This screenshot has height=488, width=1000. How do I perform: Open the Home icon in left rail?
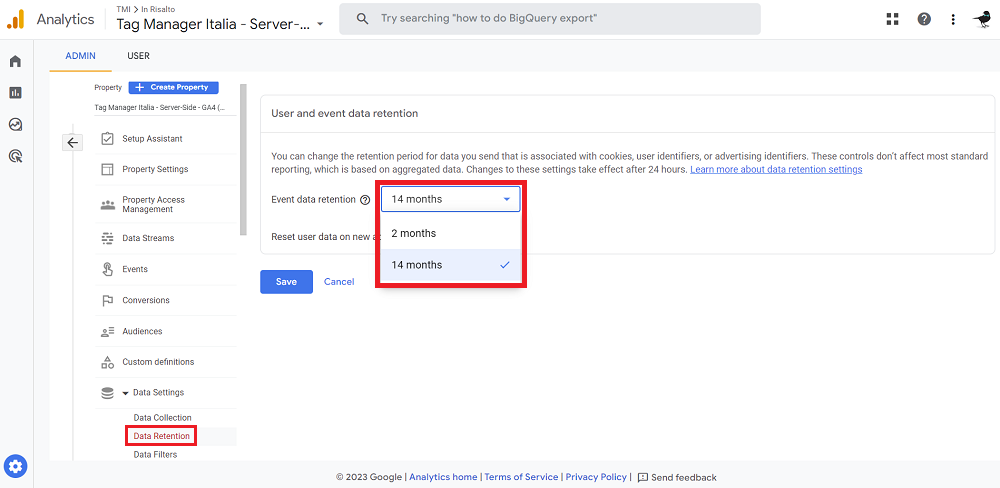15,61
